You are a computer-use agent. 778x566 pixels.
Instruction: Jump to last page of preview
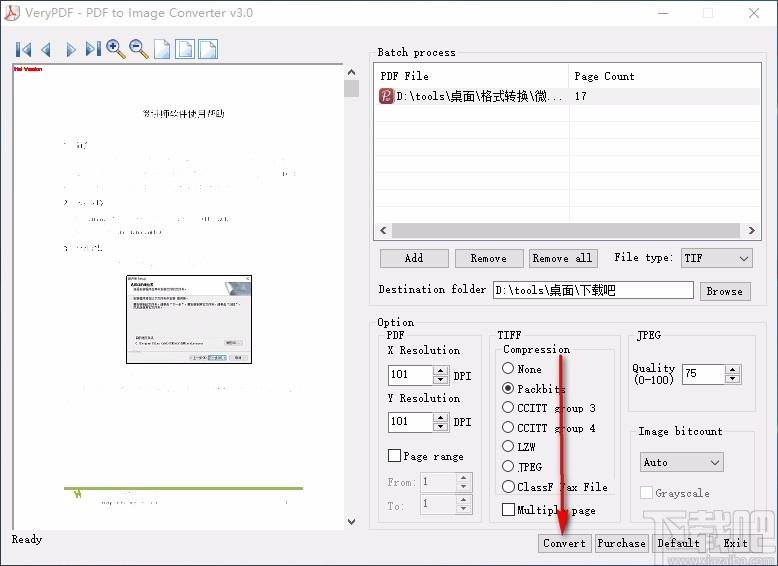point(93,50)
